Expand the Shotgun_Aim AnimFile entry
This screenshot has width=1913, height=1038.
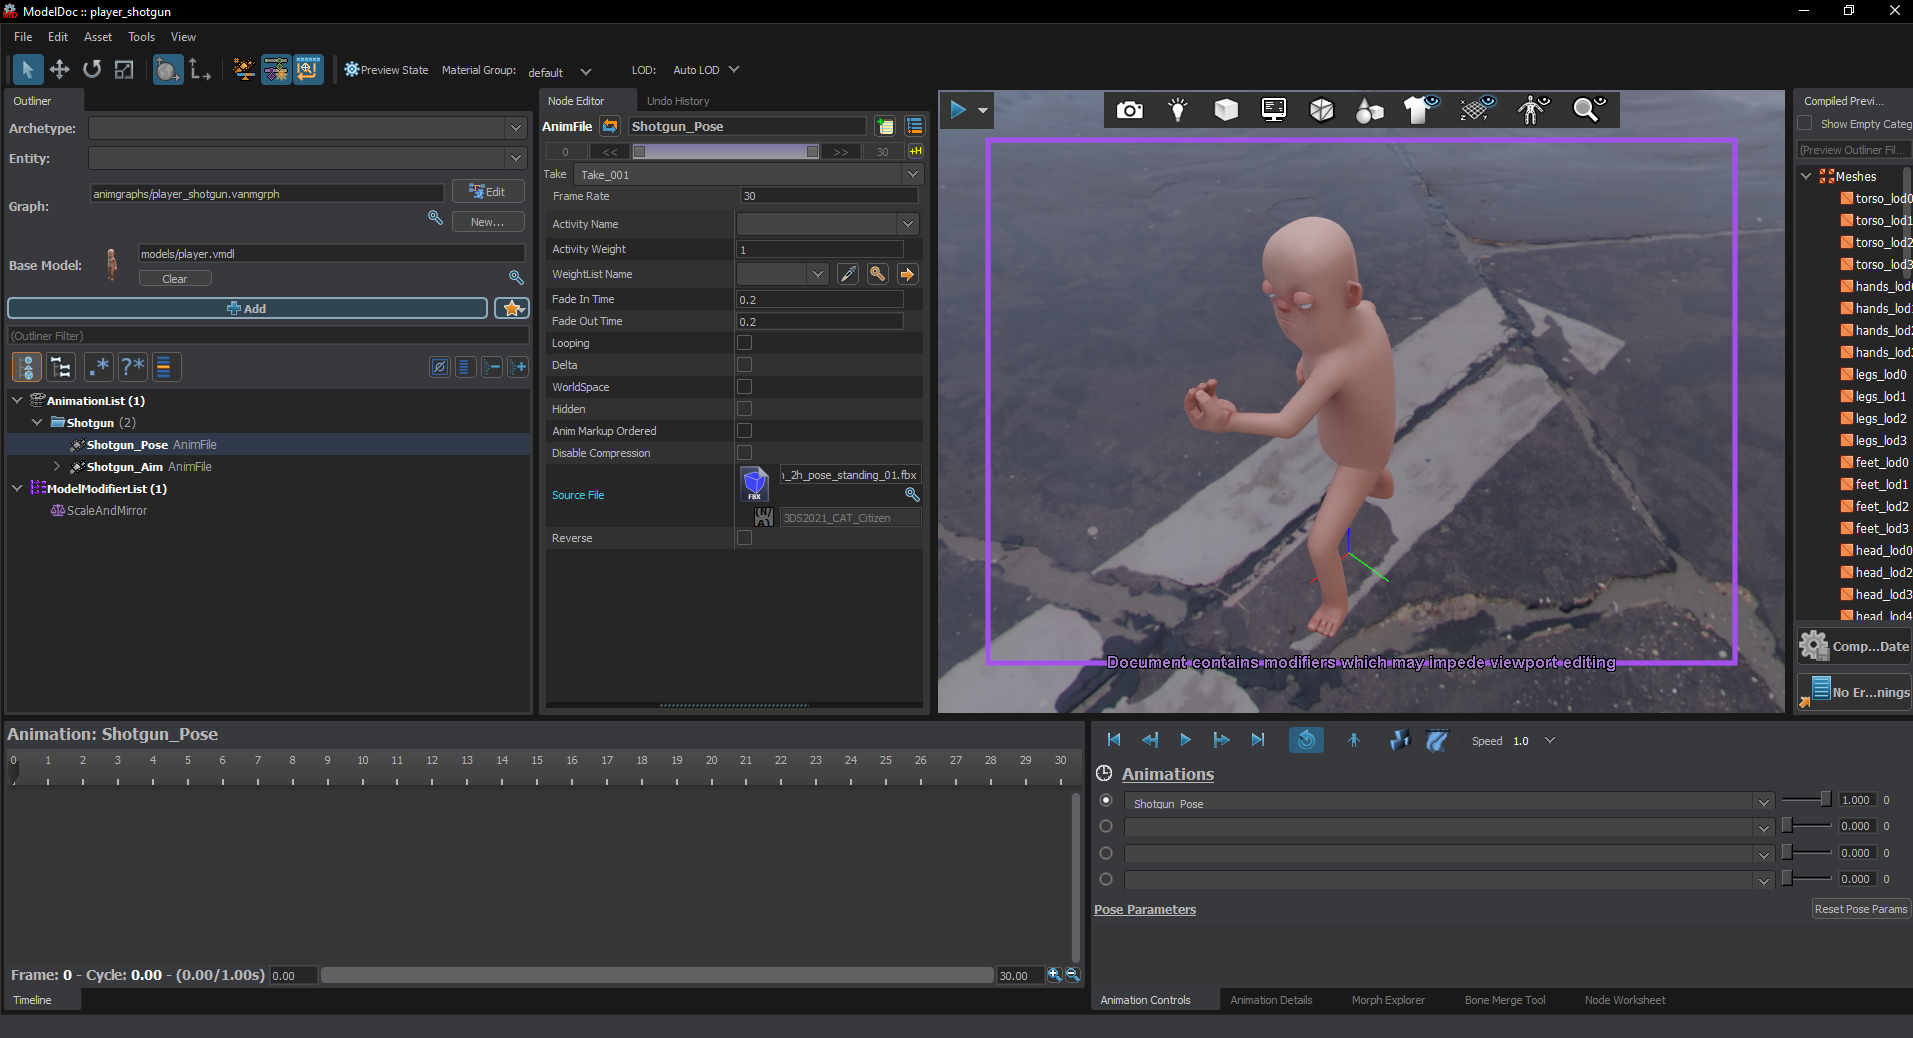58,466
